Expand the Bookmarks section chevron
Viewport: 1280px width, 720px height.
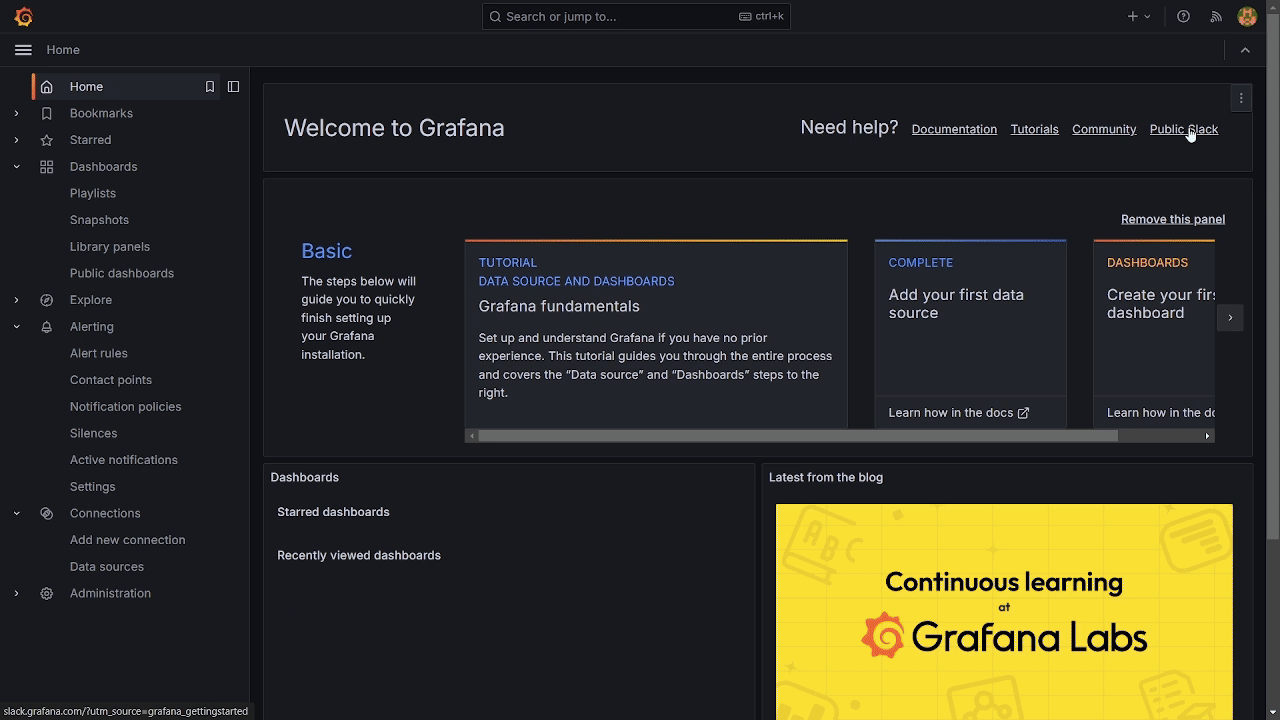(16, 113)
